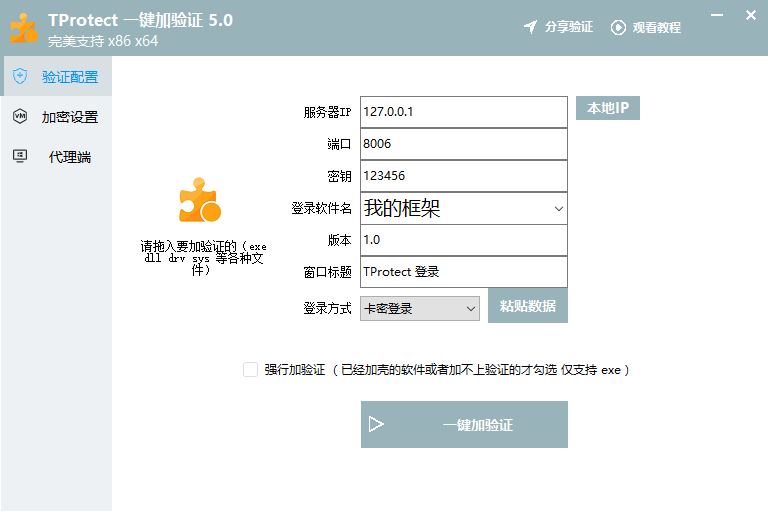Click the 登录软件名 label
Screen dimensions: 768x512
tap(321, 208)
